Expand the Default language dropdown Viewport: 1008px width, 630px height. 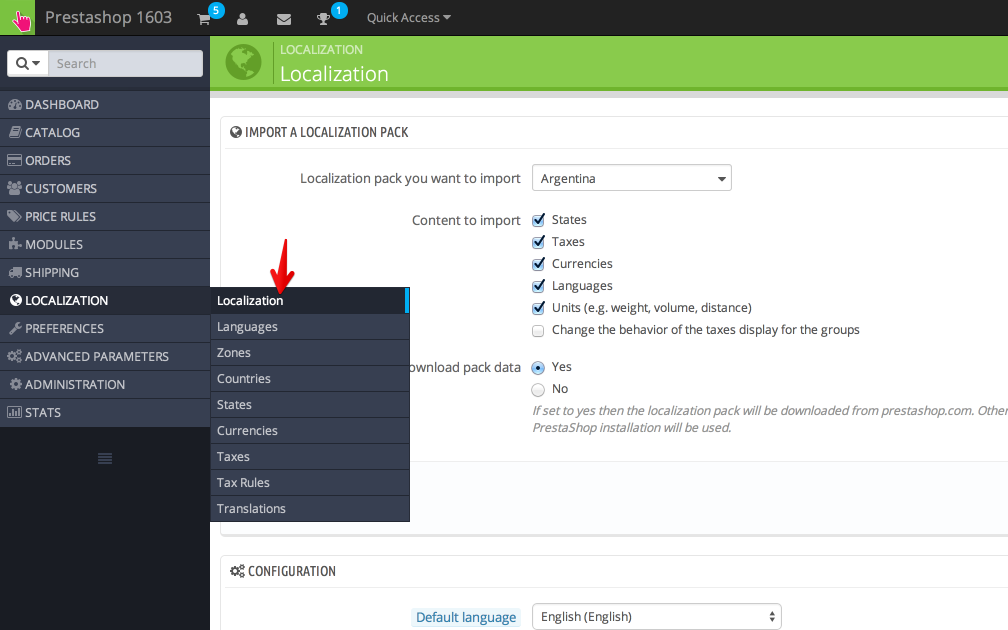[656, 617]
